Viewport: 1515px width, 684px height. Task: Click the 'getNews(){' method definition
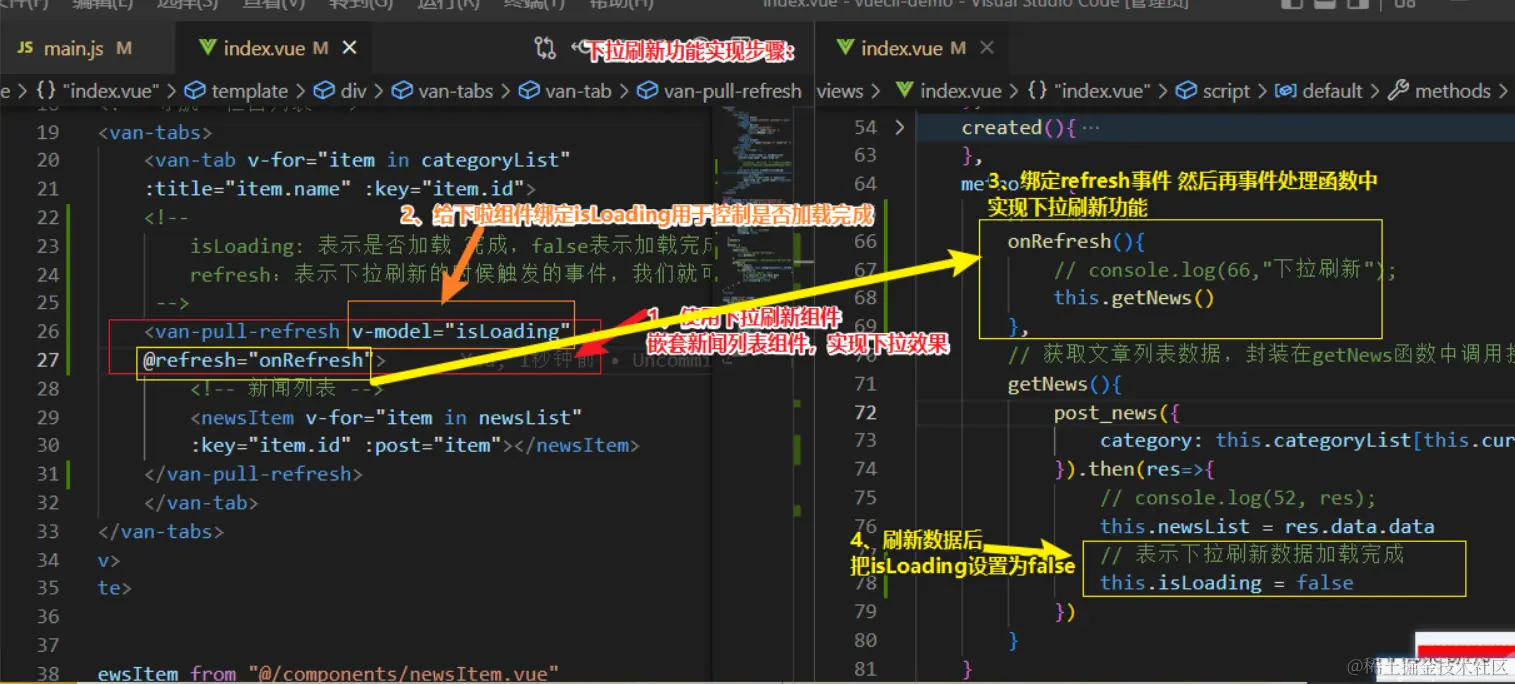[1065, 384]
